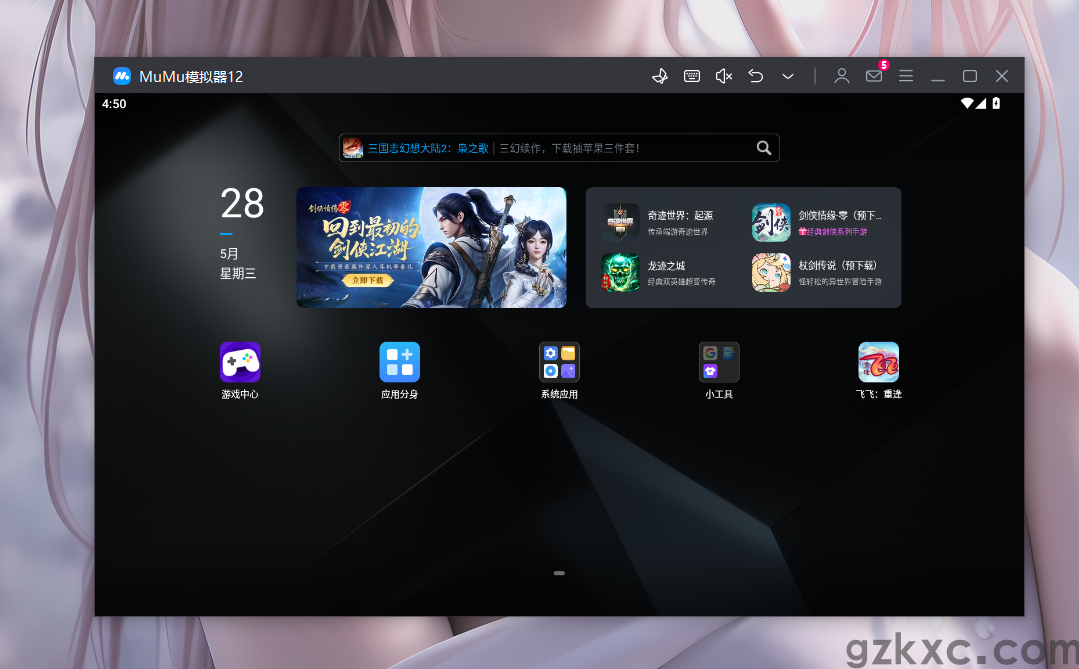
Task: Click the game icon in search bar
Action: (x=353, y=147)
